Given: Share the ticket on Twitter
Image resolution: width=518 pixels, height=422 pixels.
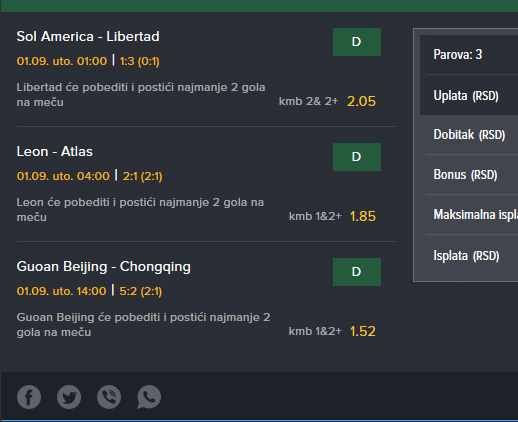Looking at the screenshot, I should click(x=69, y=397).
